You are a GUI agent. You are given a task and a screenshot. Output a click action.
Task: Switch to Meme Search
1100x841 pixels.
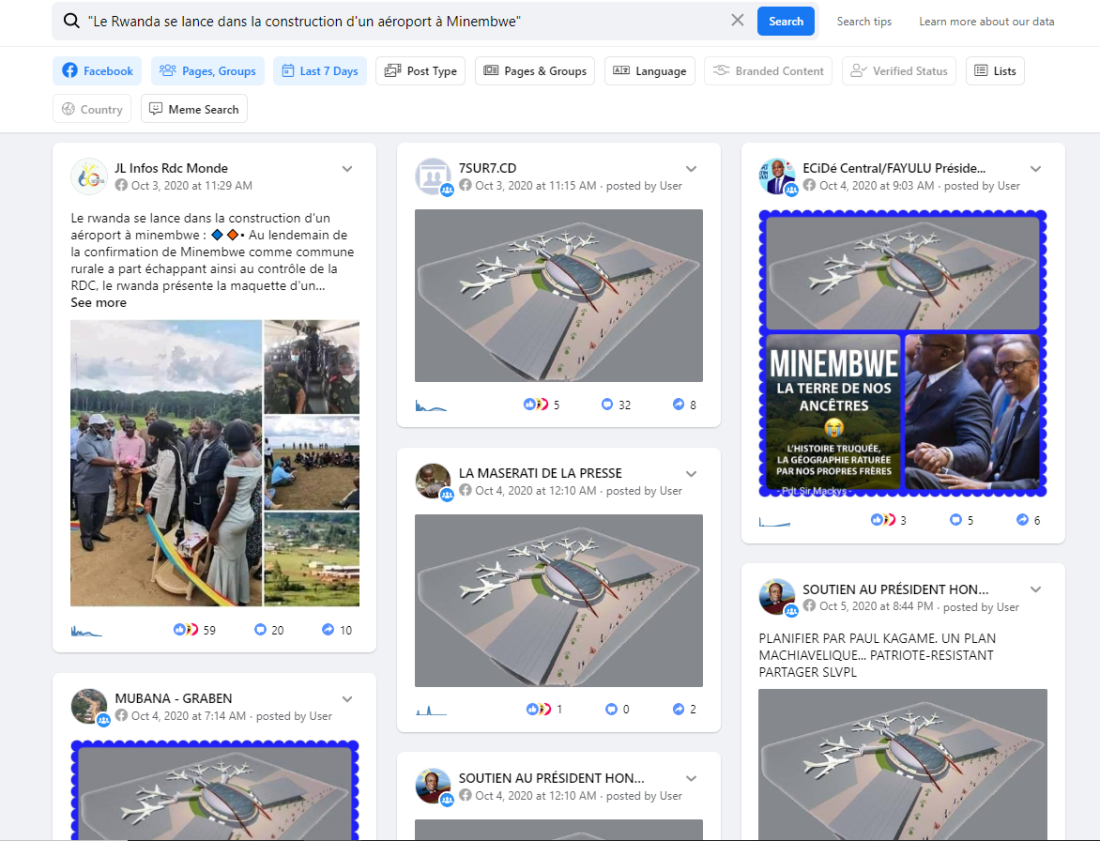point(194,109)
